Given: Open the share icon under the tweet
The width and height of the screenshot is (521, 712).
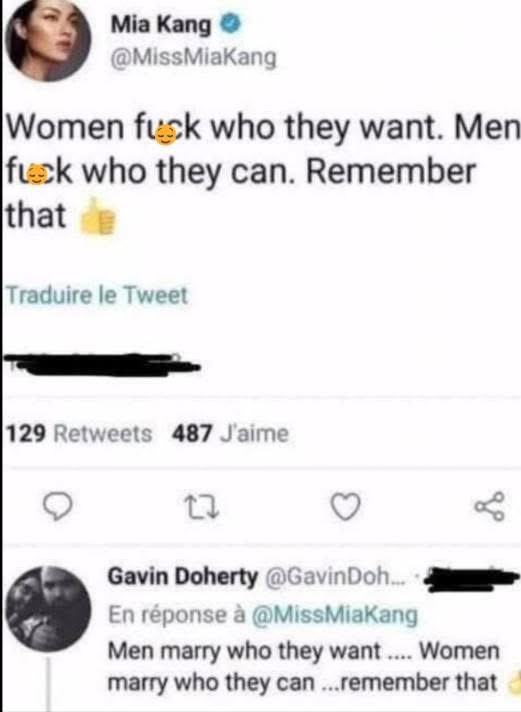Looking at the screenshot, I should point(490,506).
